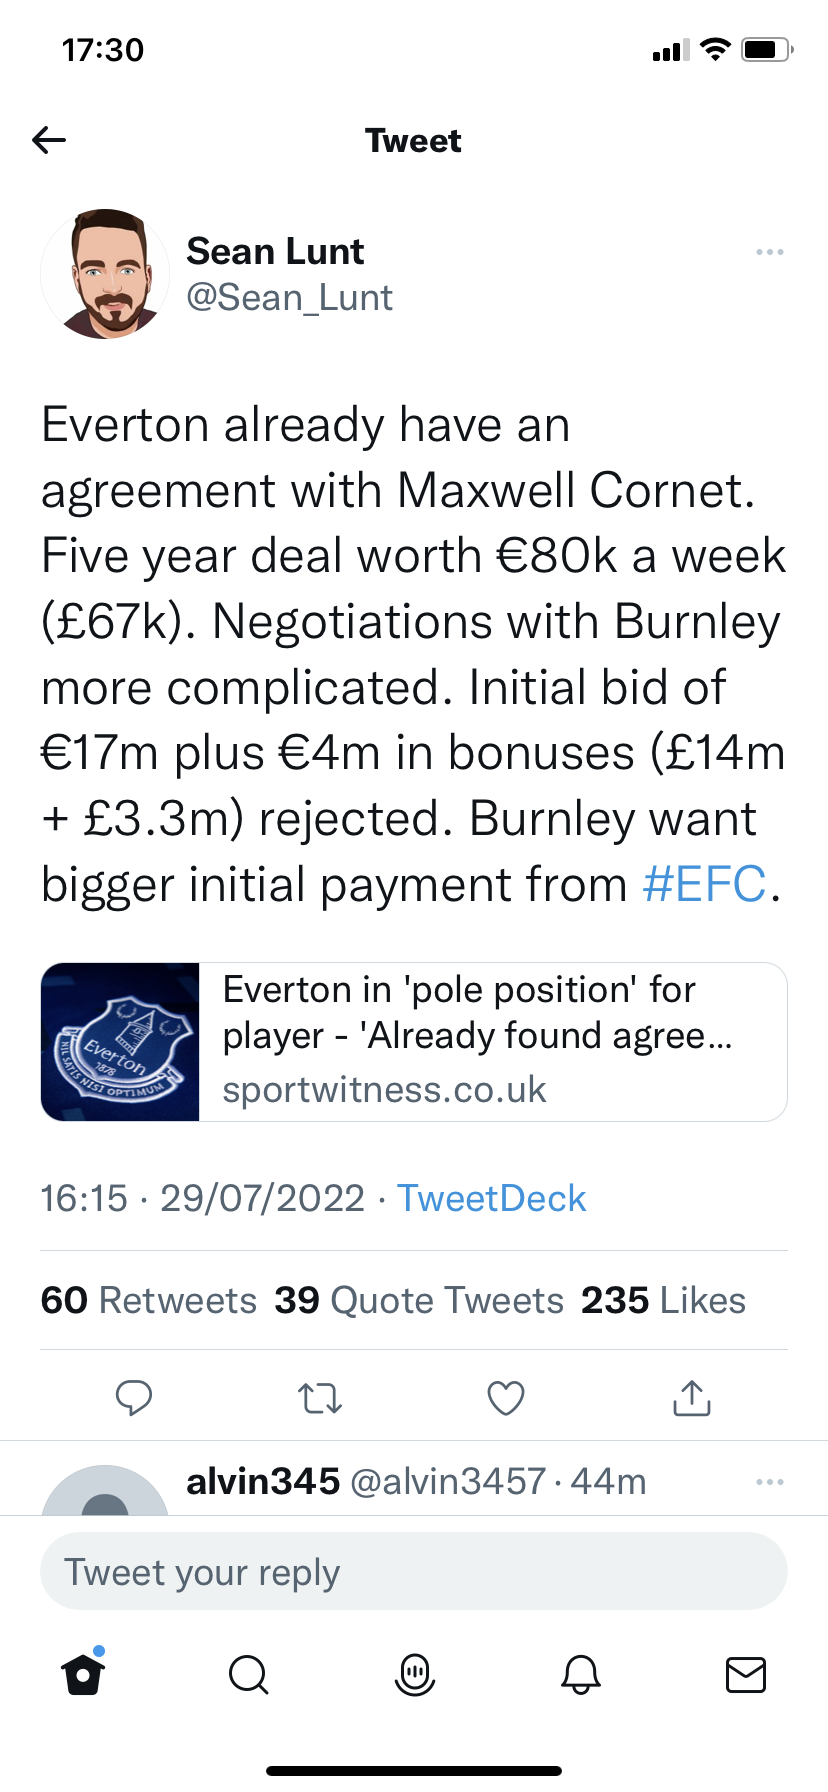The image size is (828, 1792).
Task: Open more options on alvin345's reply
Action: click(x=769, y=1482)
